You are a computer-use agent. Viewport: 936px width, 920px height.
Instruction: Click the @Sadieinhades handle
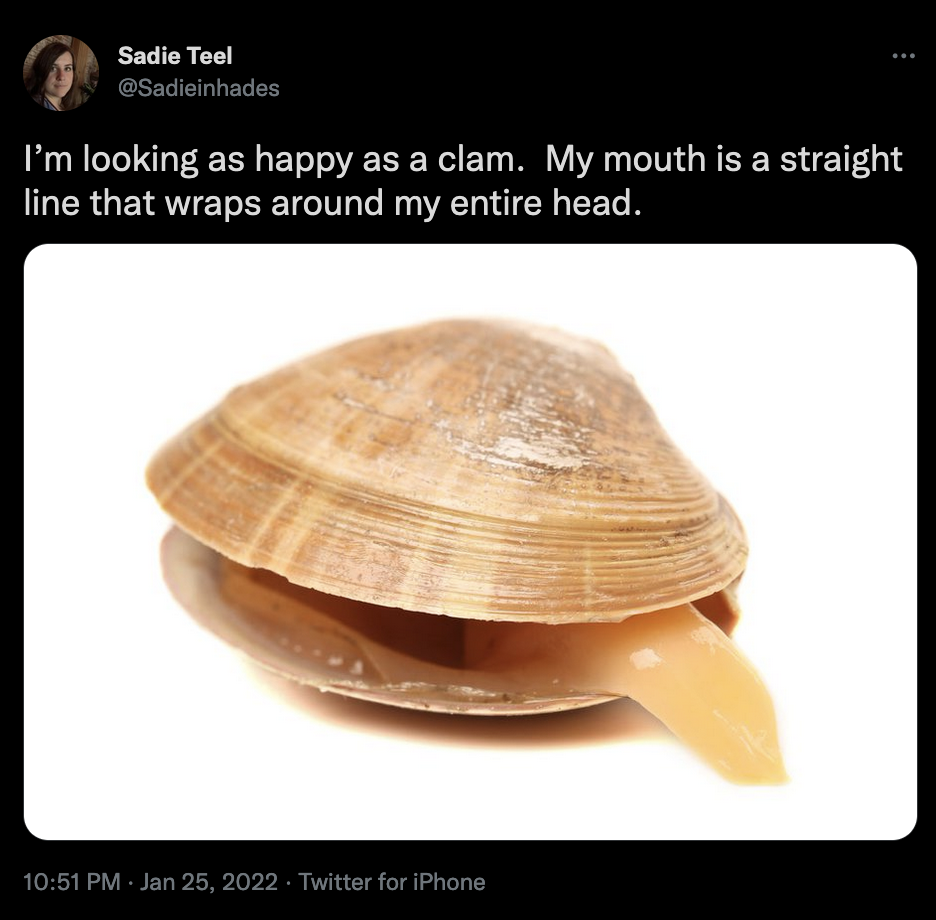tap(198, 88)
